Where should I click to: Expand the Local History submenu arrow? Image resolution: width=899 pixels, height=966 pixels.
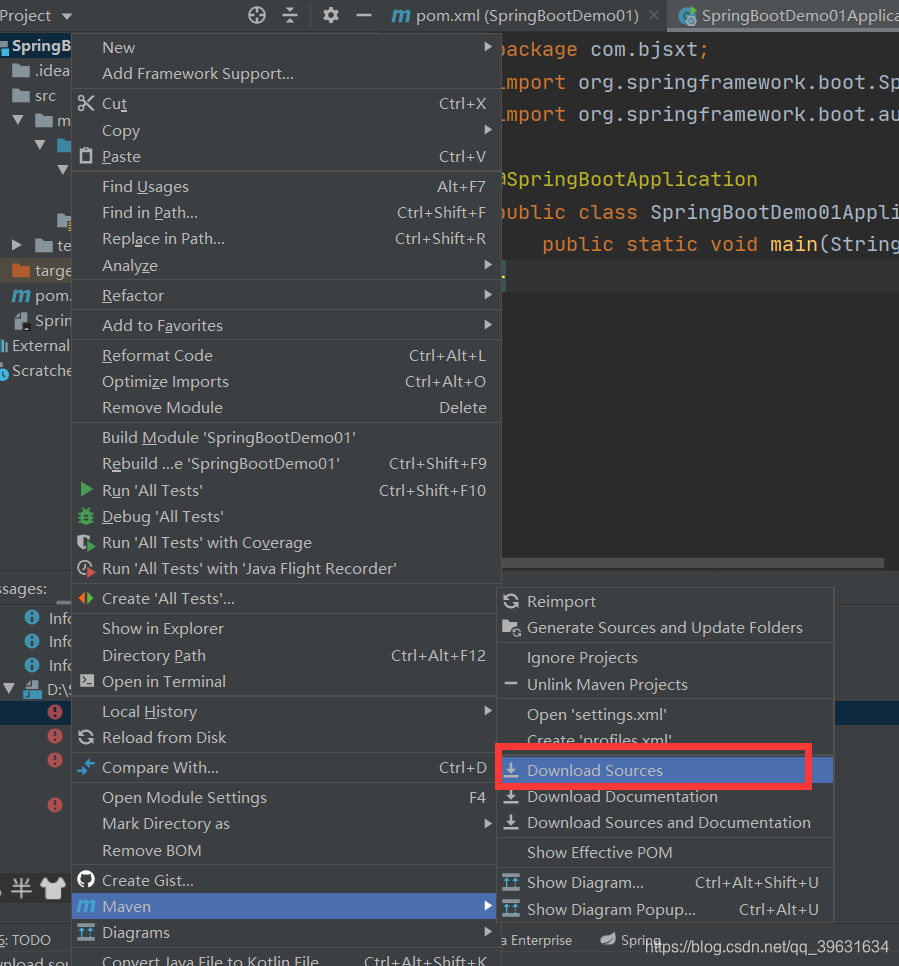[x=488, y=710]
